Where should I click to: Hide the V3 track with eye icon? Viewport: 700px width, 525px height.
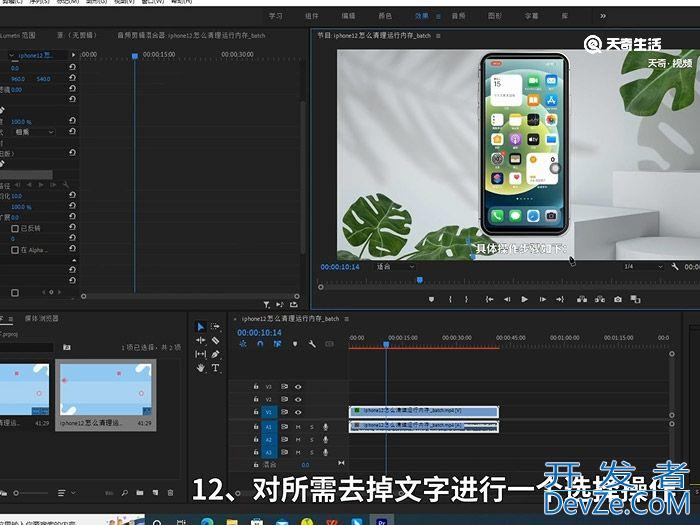coord(298,387)
